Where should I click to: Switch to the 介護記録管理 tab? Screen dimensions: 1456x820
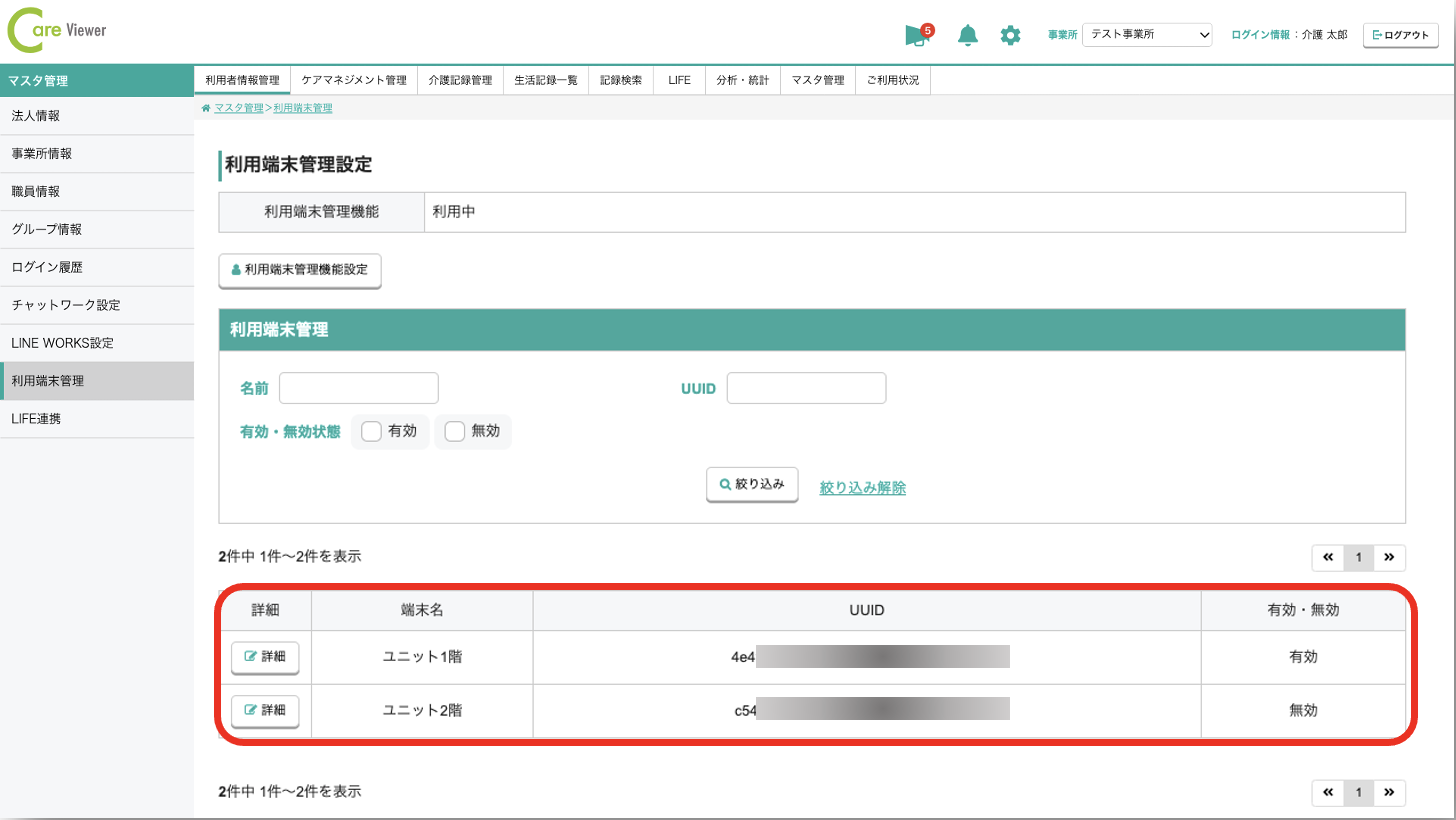point(460,80)
